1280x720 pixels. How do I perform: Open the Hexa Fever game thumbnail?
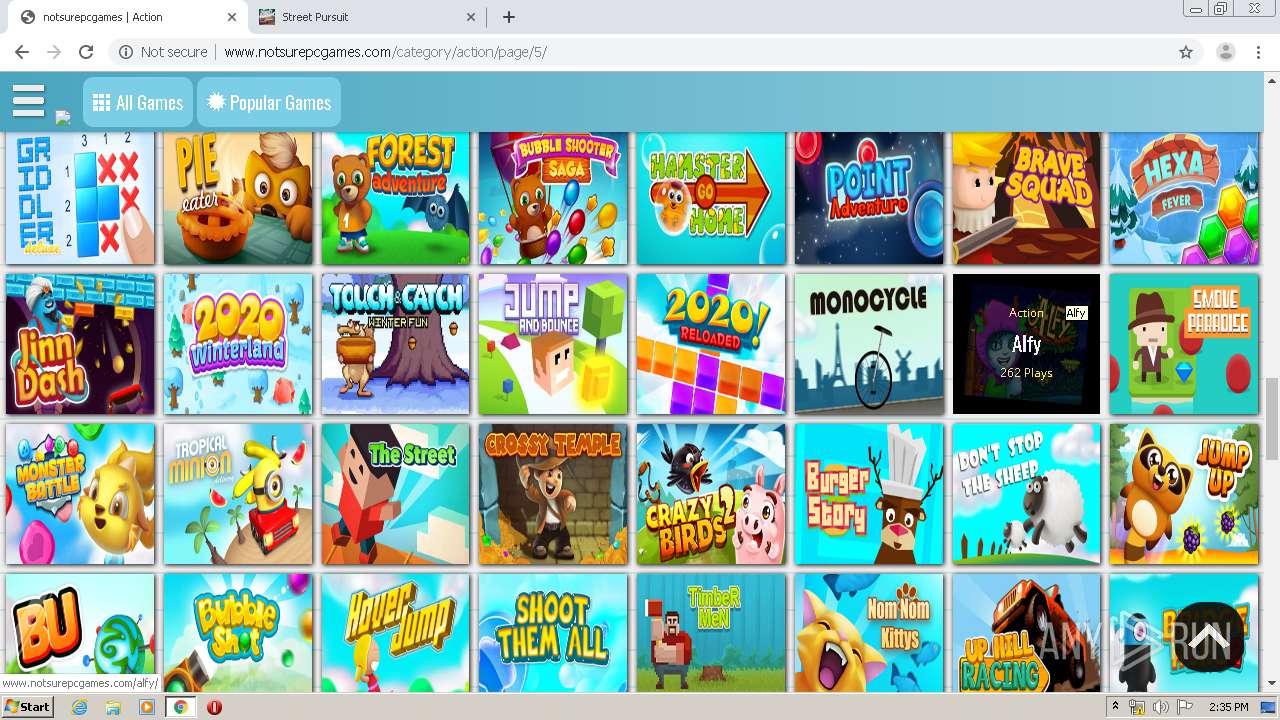pyautogui.click(x=1184, y=198)
